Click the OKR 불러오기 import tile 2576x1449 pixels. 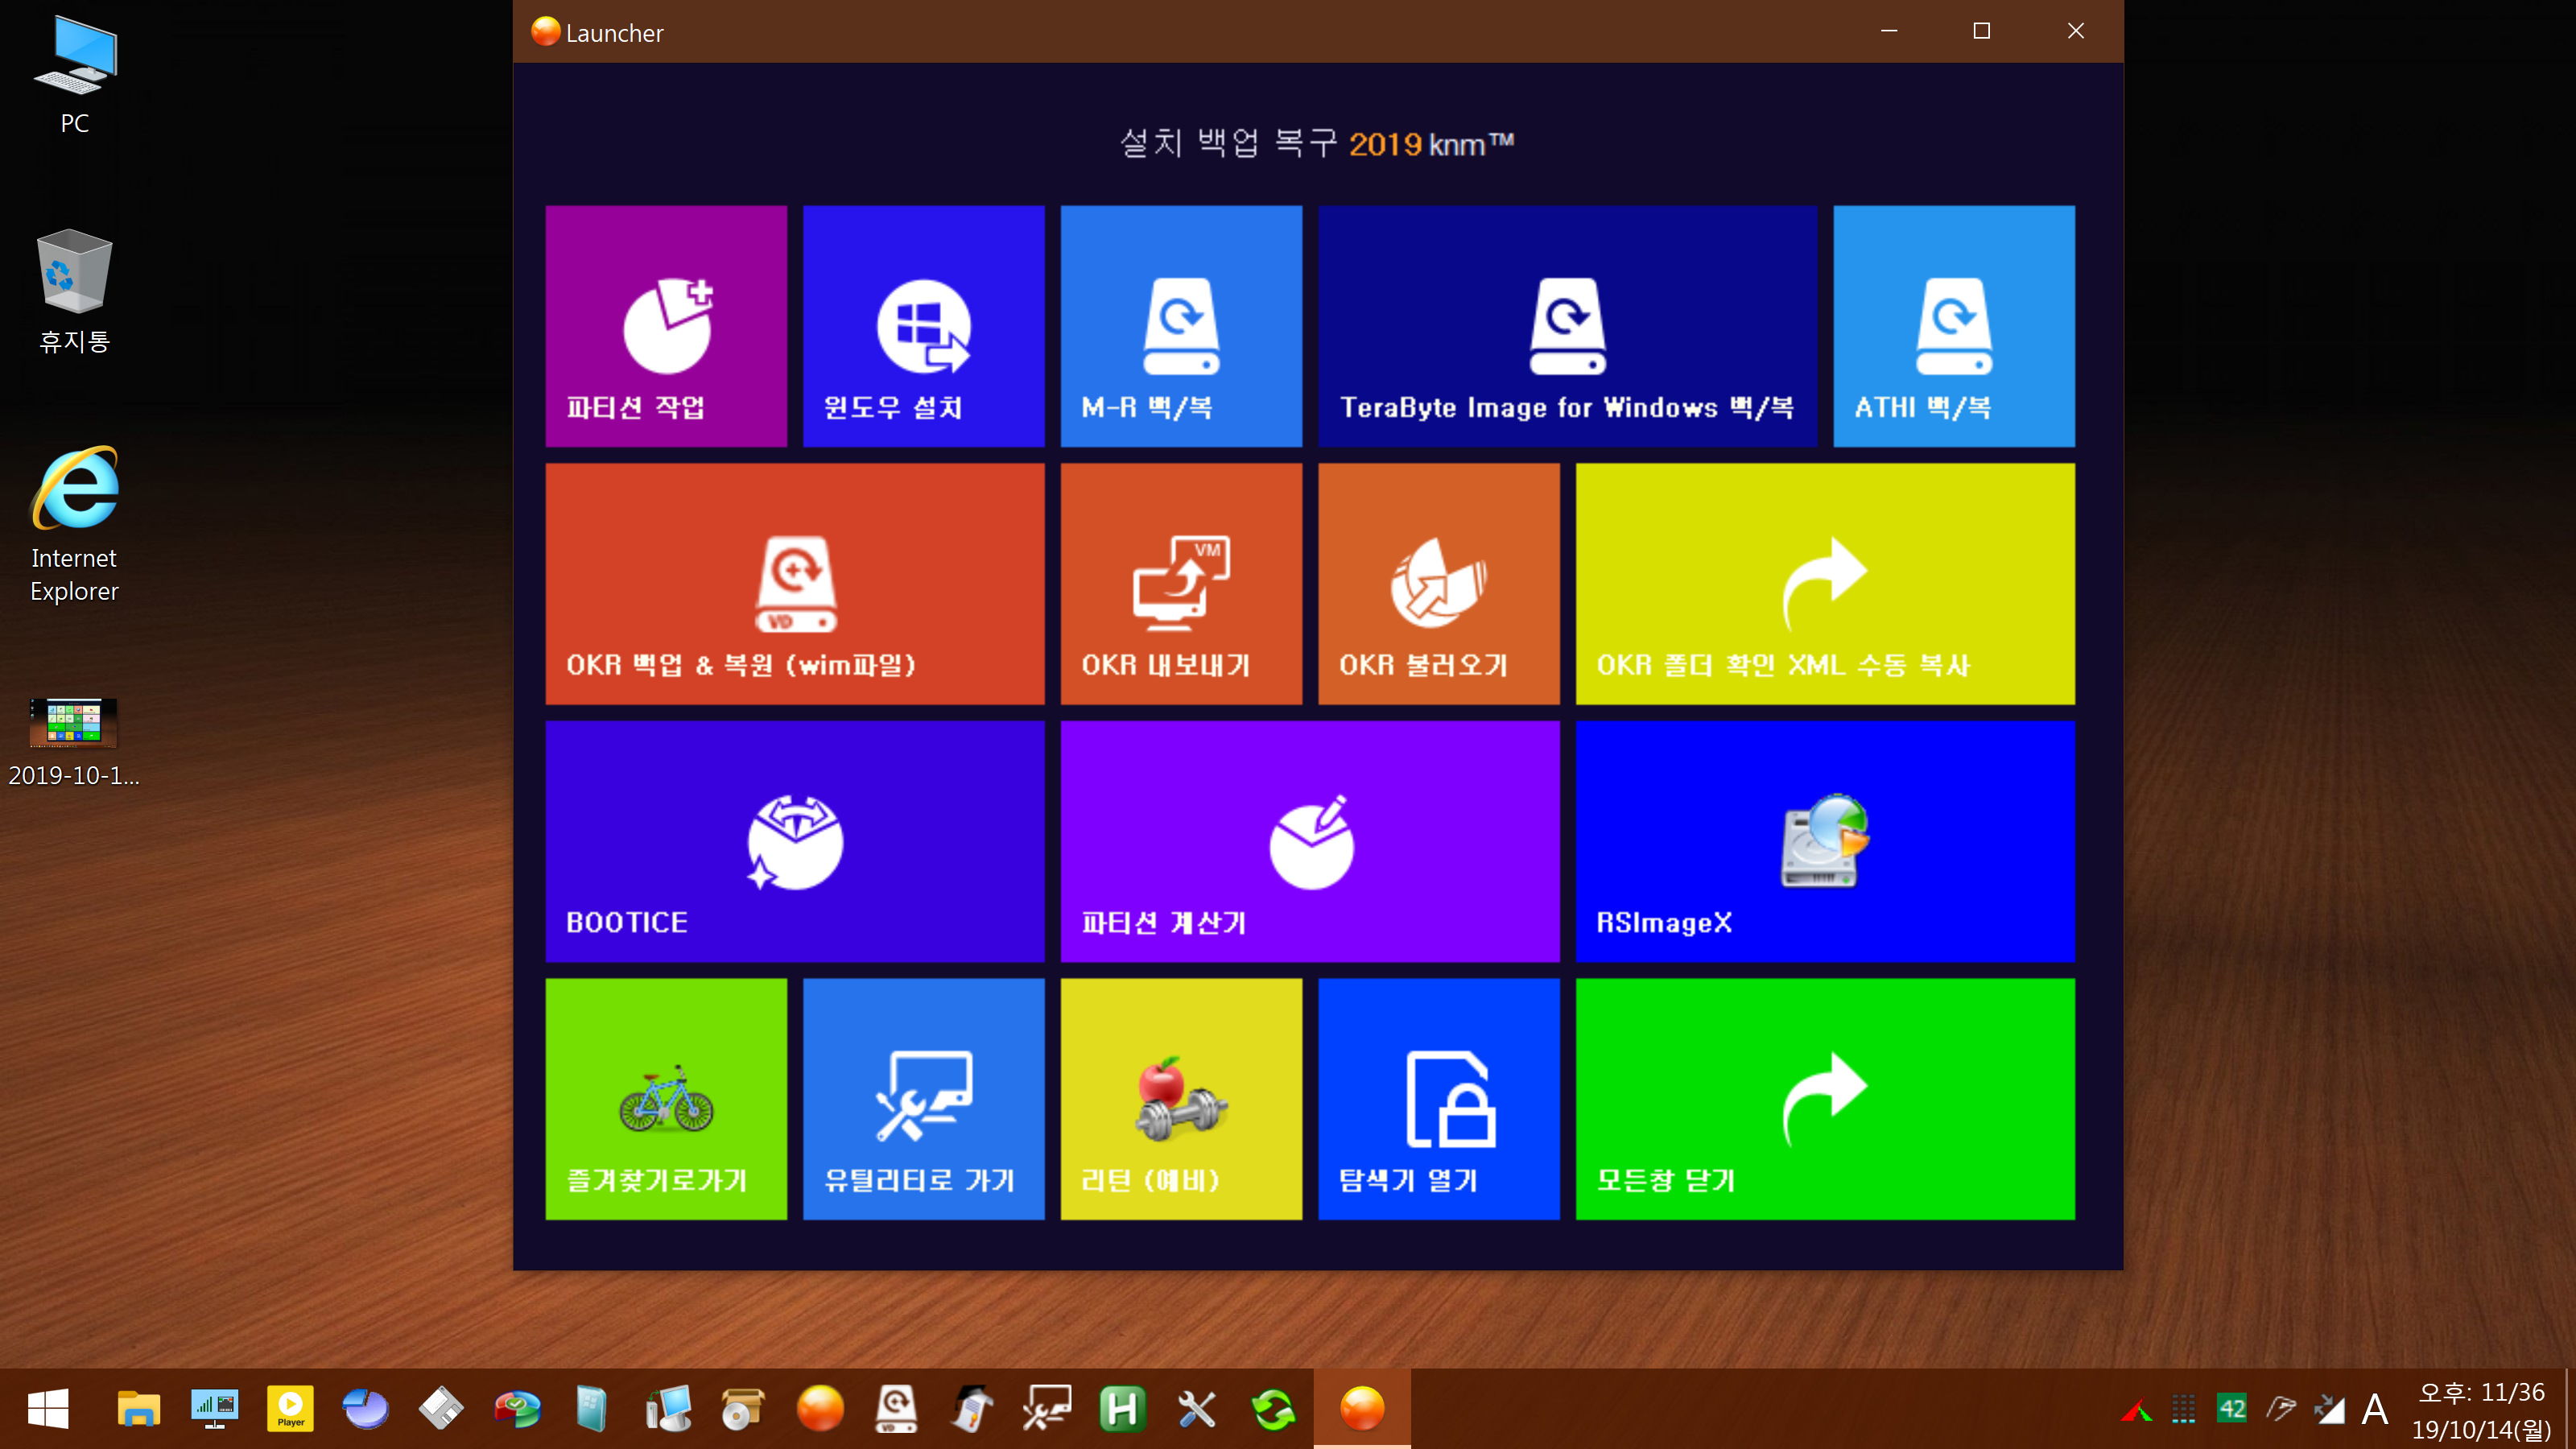1439,584
